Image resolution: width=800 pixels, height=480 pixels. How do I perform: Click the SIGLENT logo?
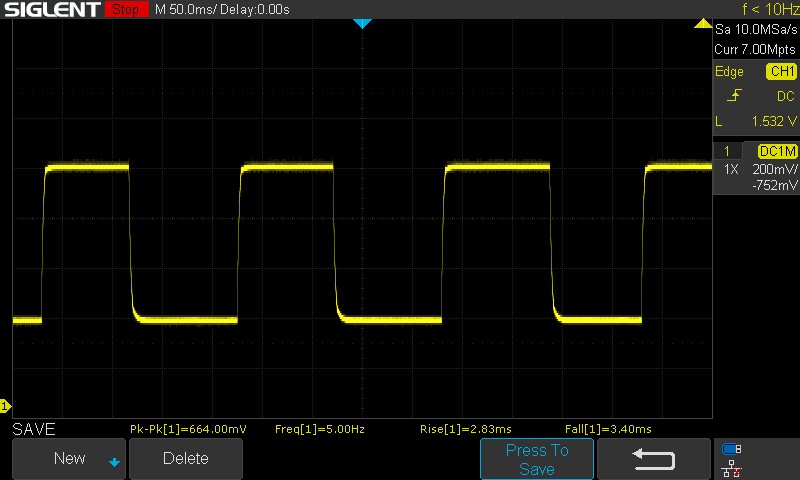52,9
